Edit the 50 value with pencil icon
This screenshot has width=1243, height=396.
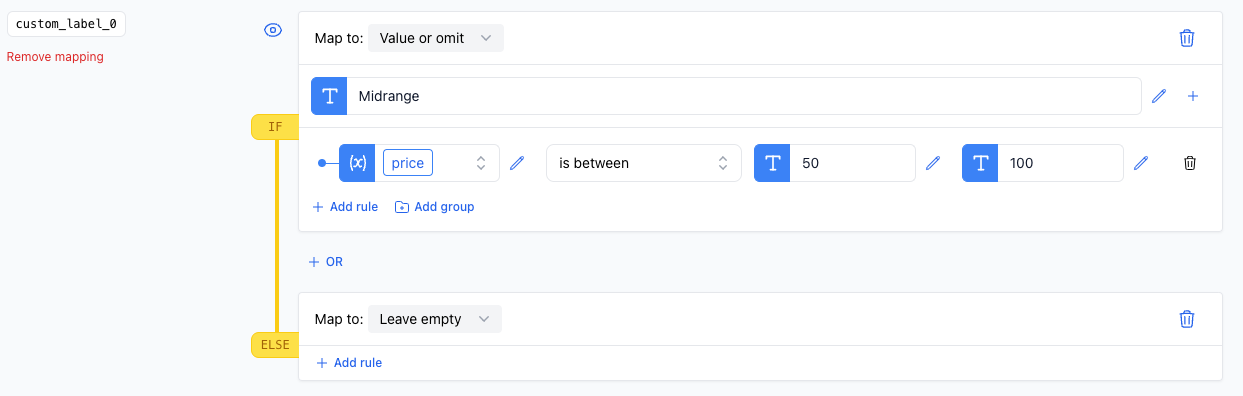pyautogui.click(x=933, y=163)
